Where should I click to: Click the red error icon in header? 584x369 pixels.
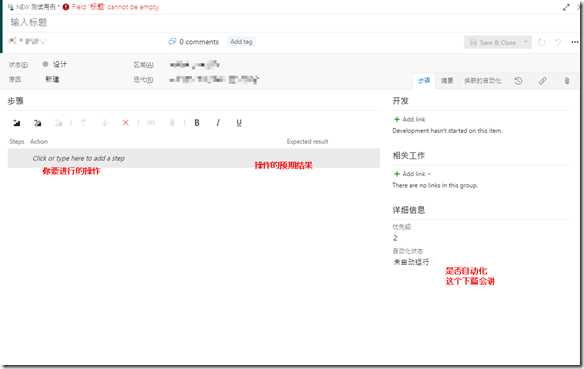point(66,7)
